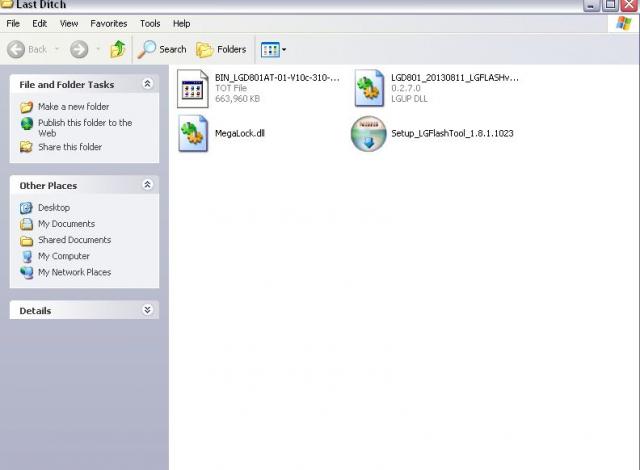Click the Forward arrow button
This screenshot has width=640, height=470.
tap(79, 49)
